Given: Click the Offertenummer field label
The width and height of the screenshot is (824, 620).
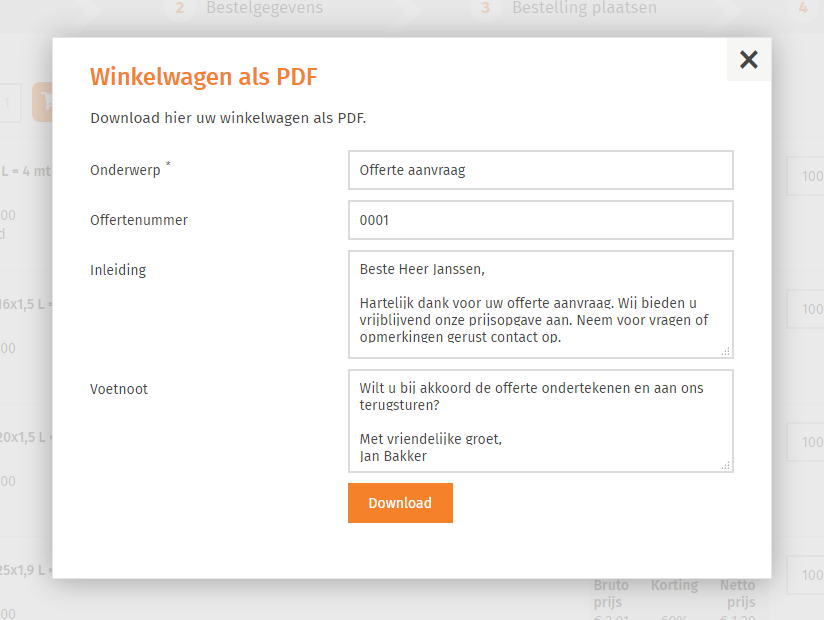Looking at the screenshot, I should tap(139, 220).
